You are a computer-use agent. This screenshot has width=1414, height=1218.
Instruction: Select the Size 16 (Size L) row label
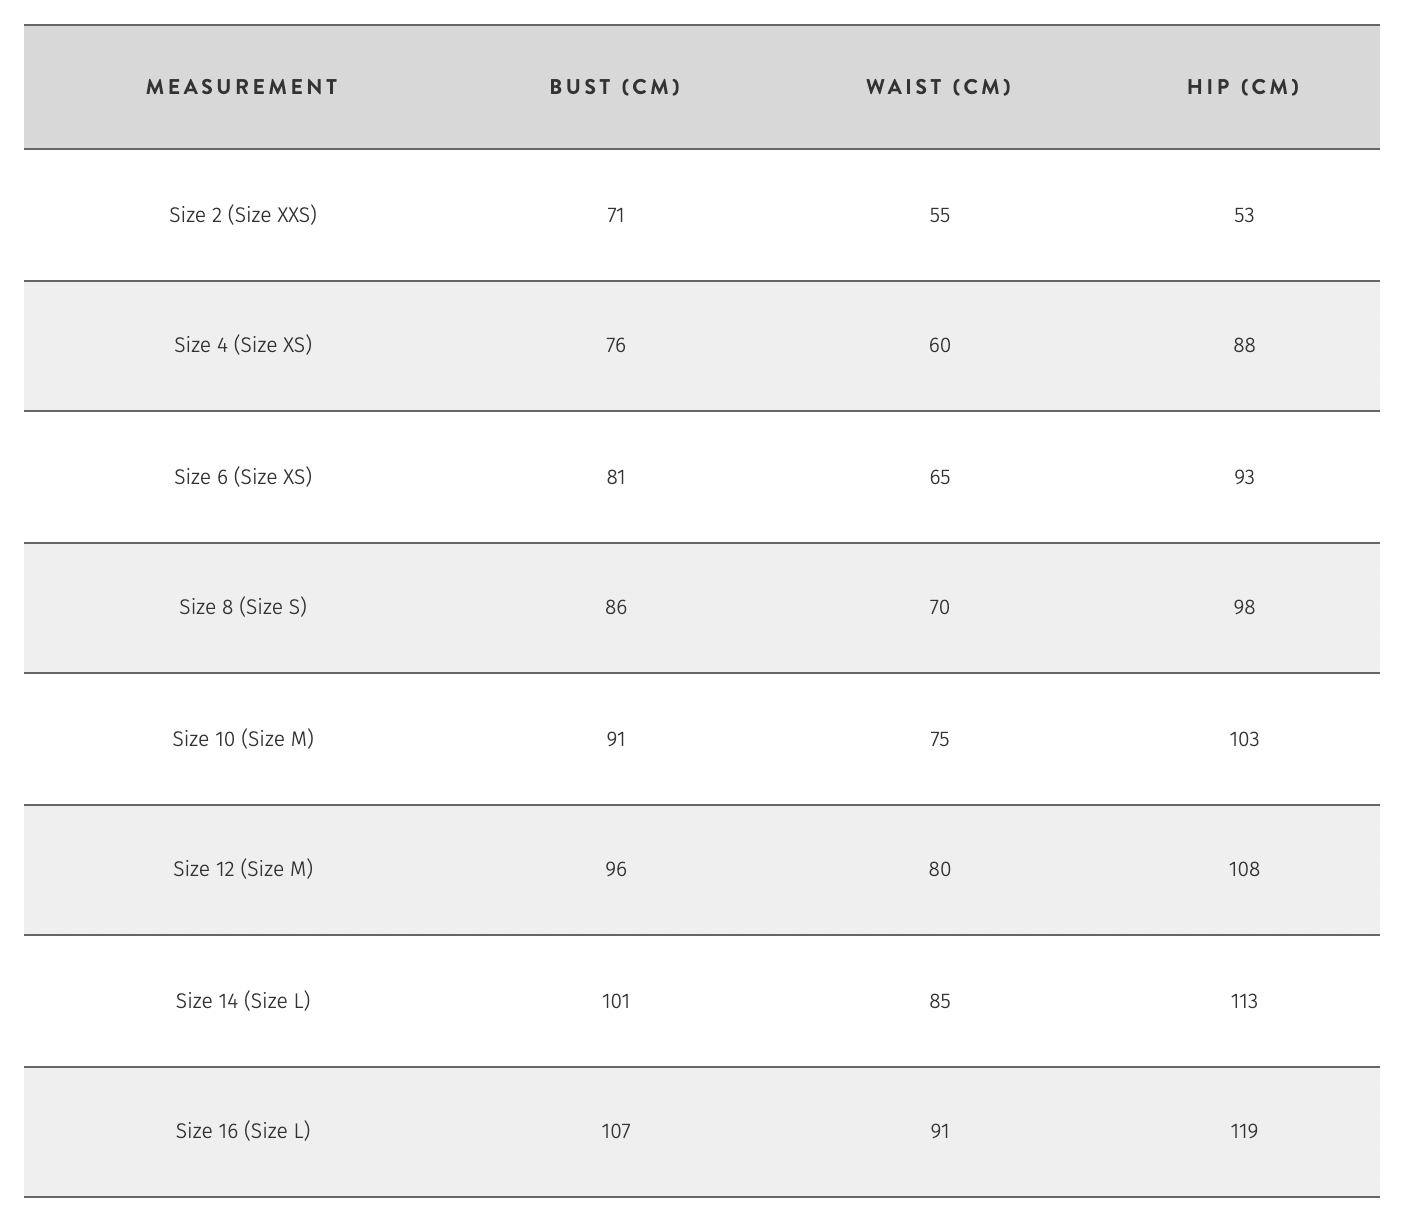(x=243, y=1131)
